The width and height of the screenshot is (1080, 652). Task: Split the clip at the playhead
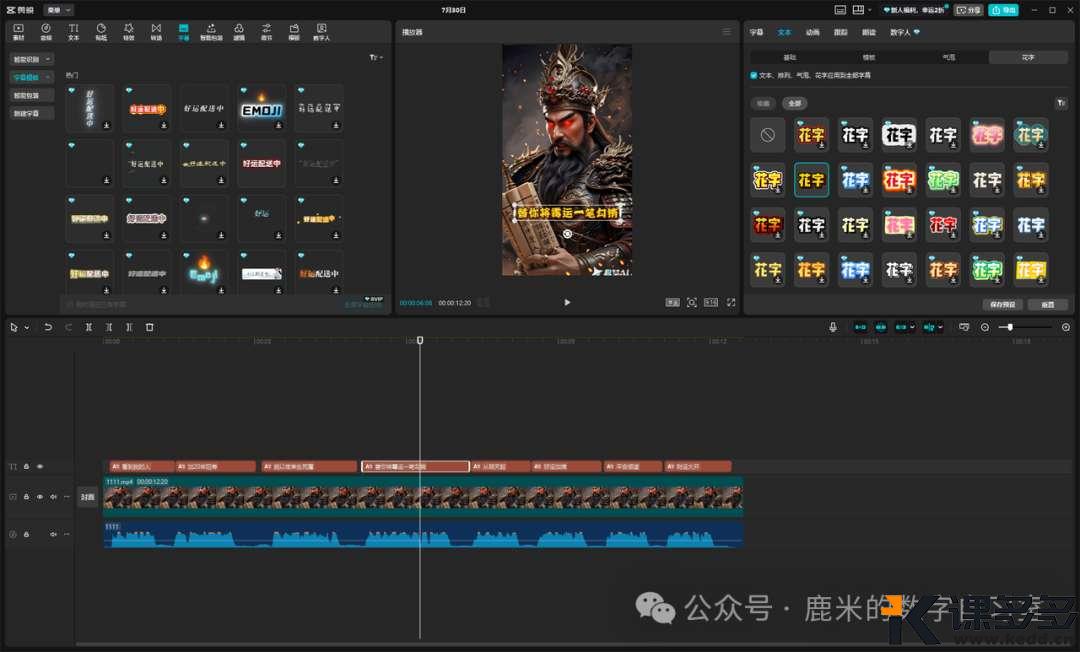(89, 327)
